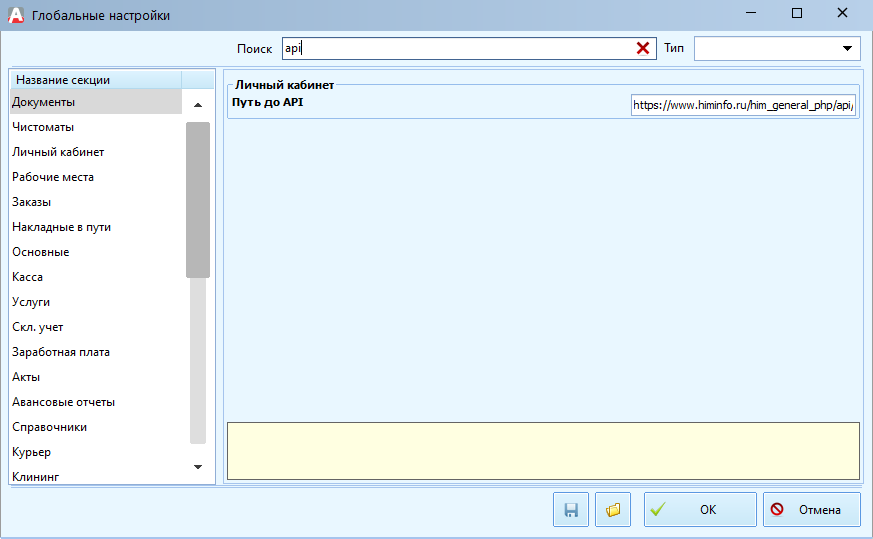Go to the Рабочие места section
The height and width of the screenshot is (539, 873).
coord(53,177)
